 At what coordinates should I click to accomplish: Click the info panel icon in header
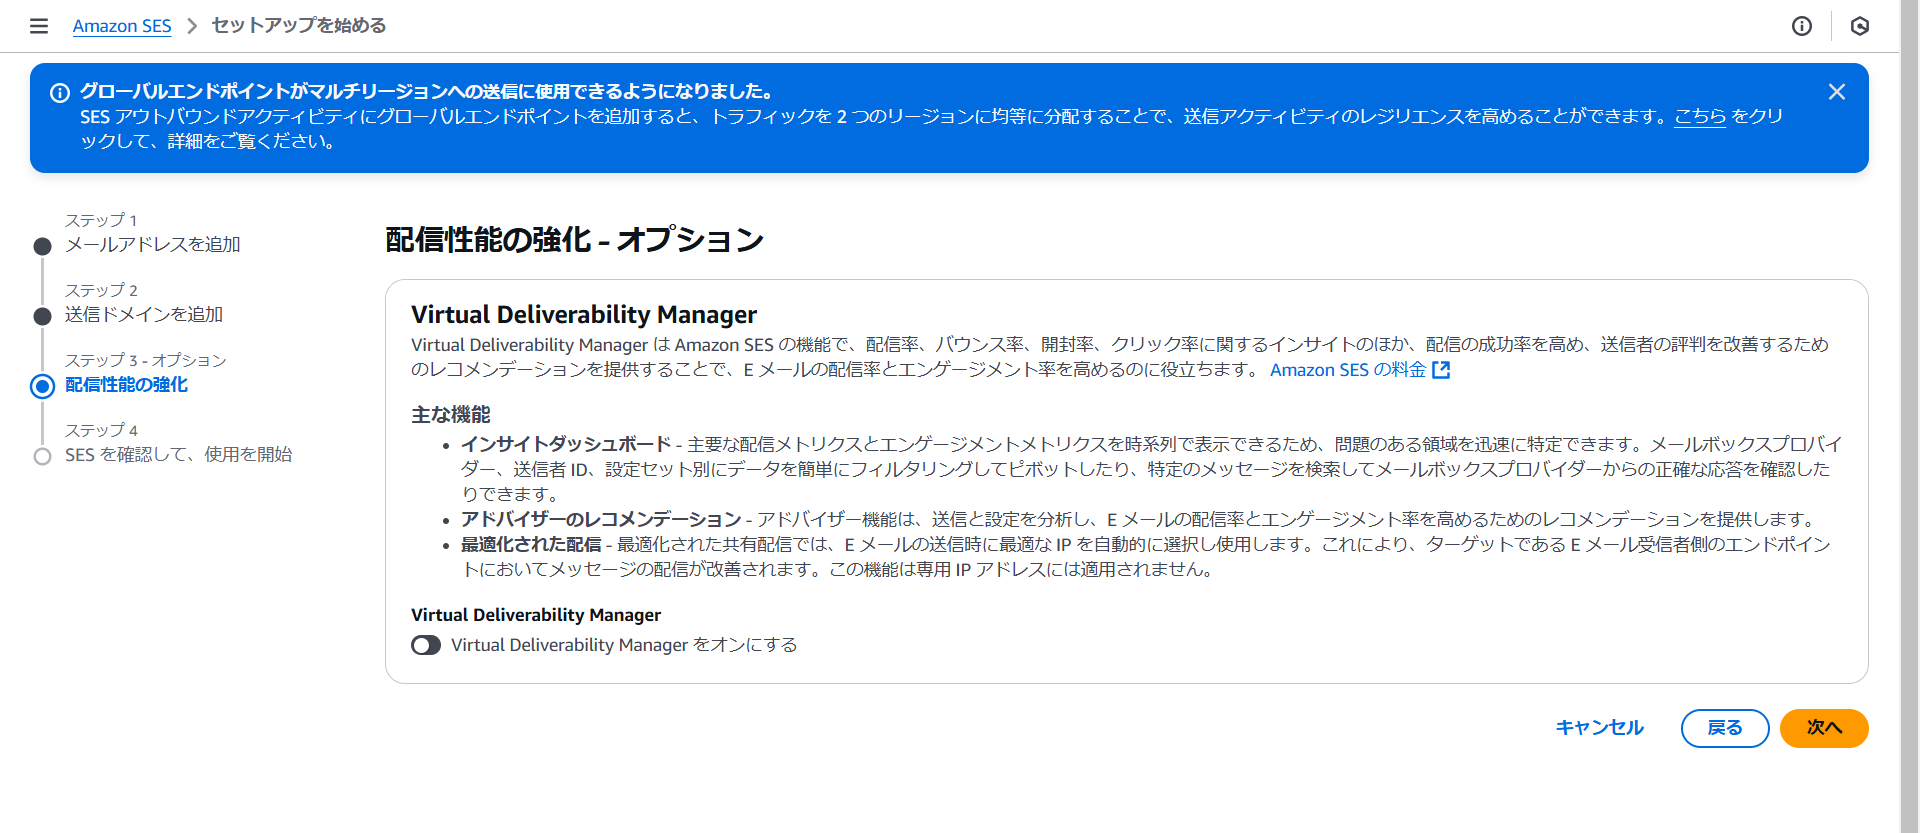(1801, 26)
